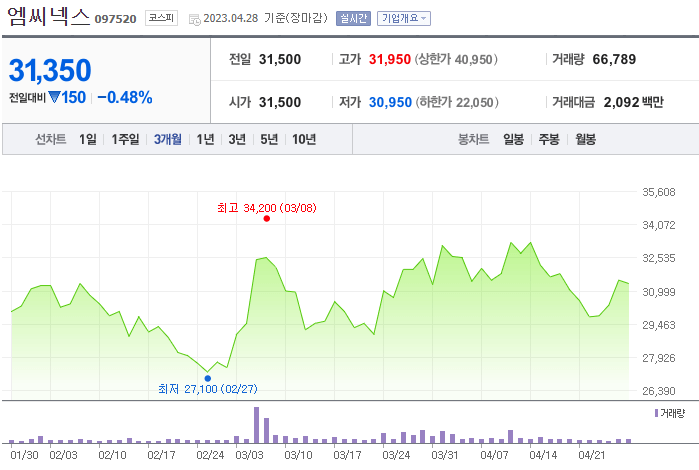Click the 코스피 market badge
The height and width of the screenshot is (470, 699).
(x=161, y=18)
